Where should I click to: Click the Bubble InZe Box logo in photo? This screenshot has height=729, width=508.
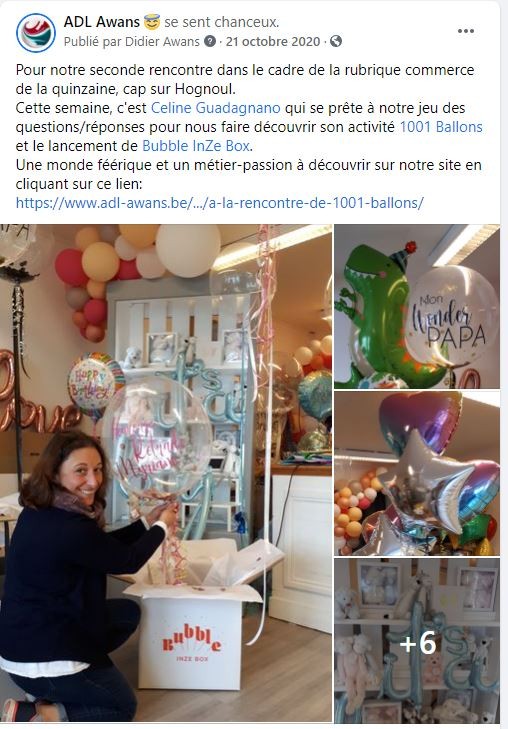click(191, 643)
